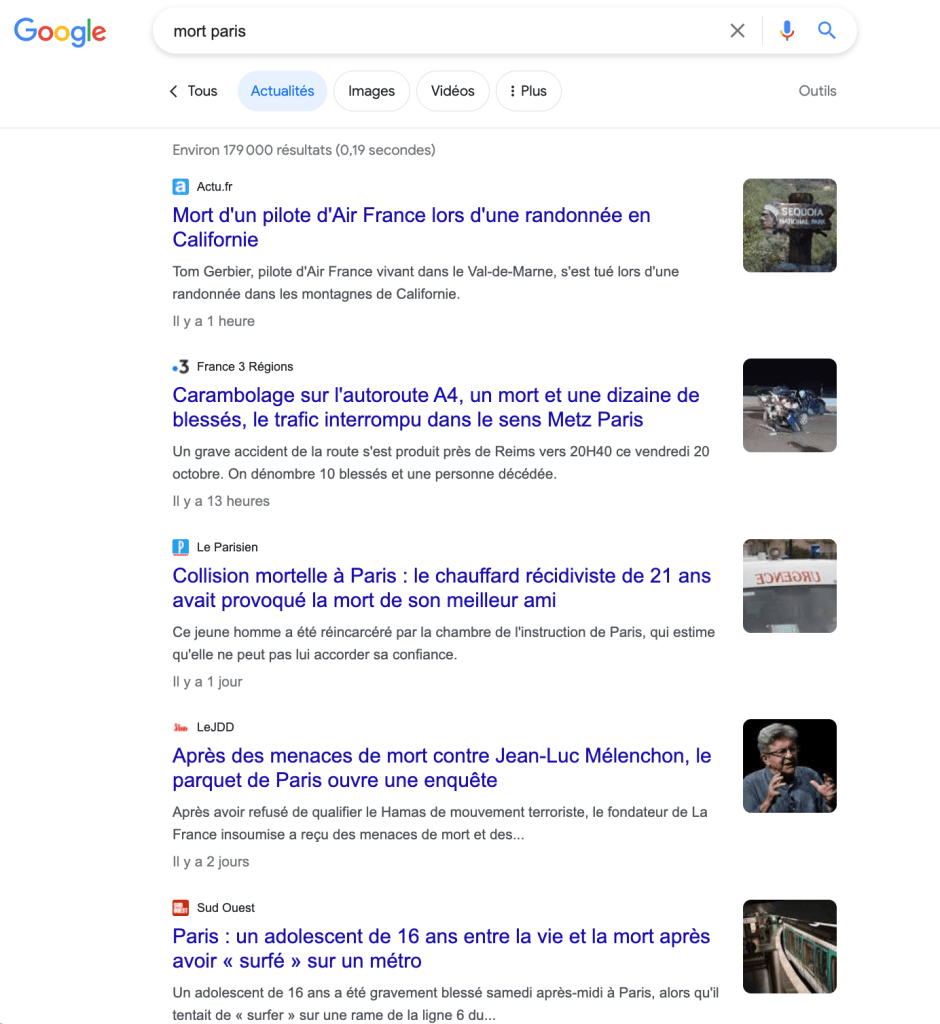Open the A4 autoroute carambolage article
940x1024 pixels.
tap(435, 407)
